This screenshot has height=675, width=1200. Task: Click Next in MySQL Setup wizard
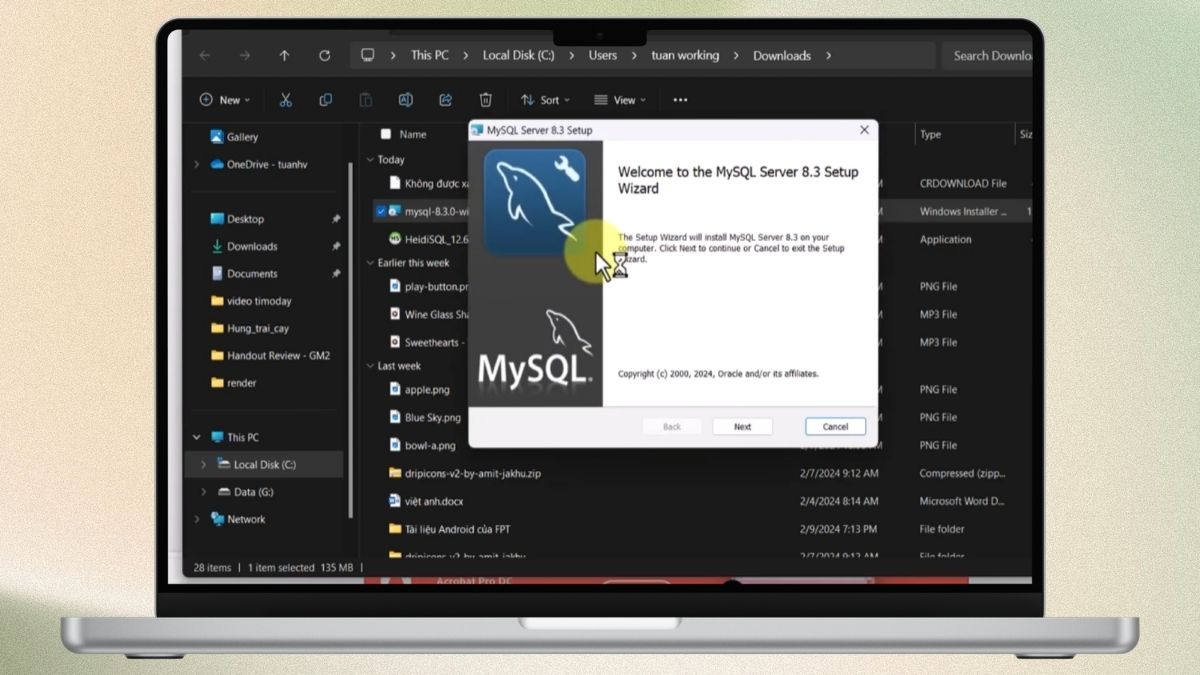742,426
